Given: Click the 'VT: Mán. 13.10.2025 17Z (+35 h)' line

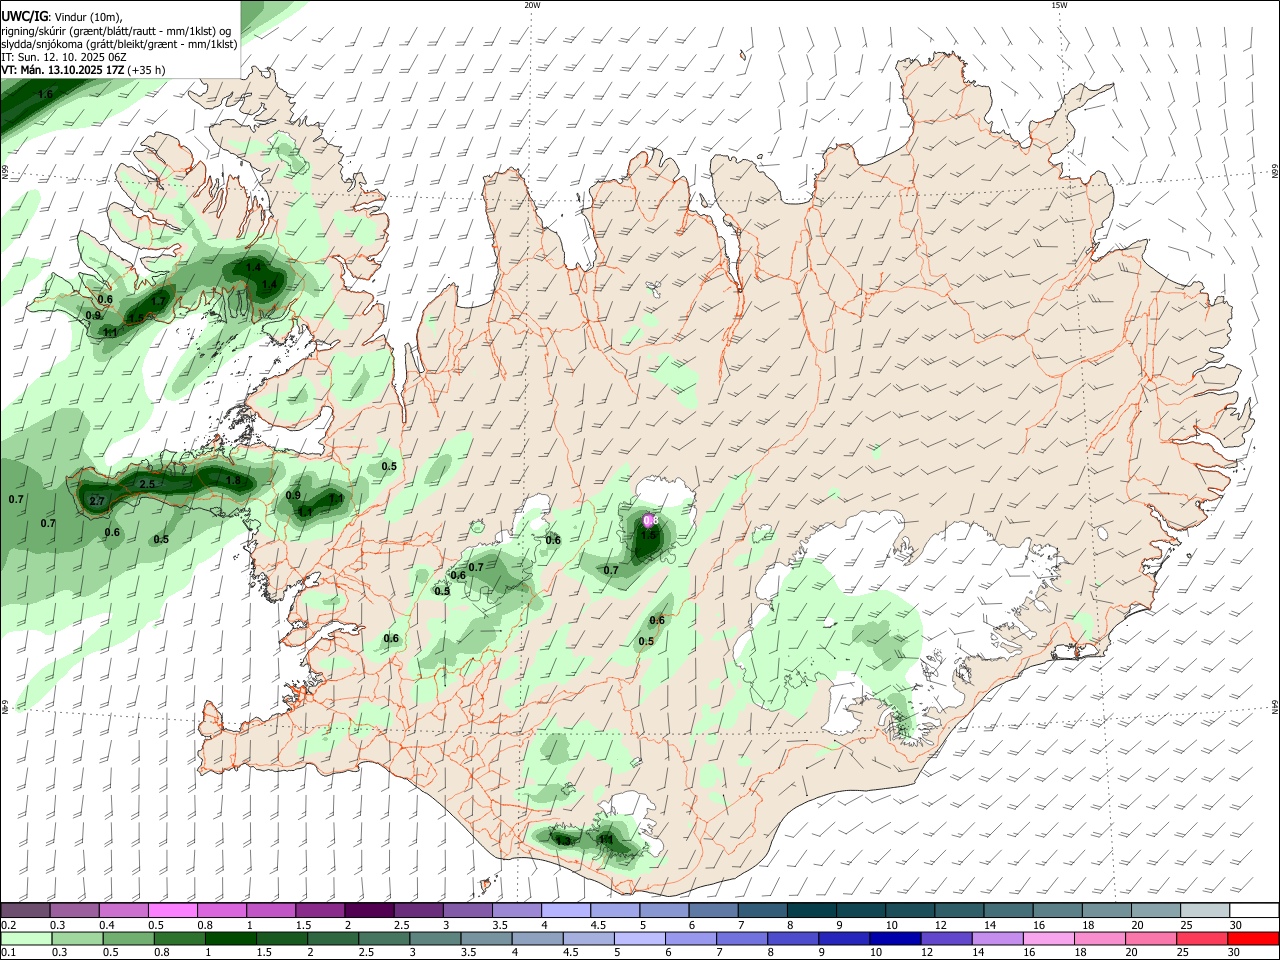Looking at the screenshot, I should click(x=83, y=70).
